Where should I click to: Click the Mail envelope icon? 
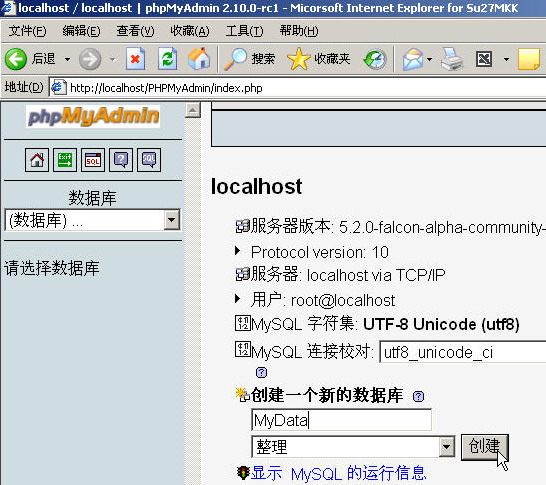412,59
